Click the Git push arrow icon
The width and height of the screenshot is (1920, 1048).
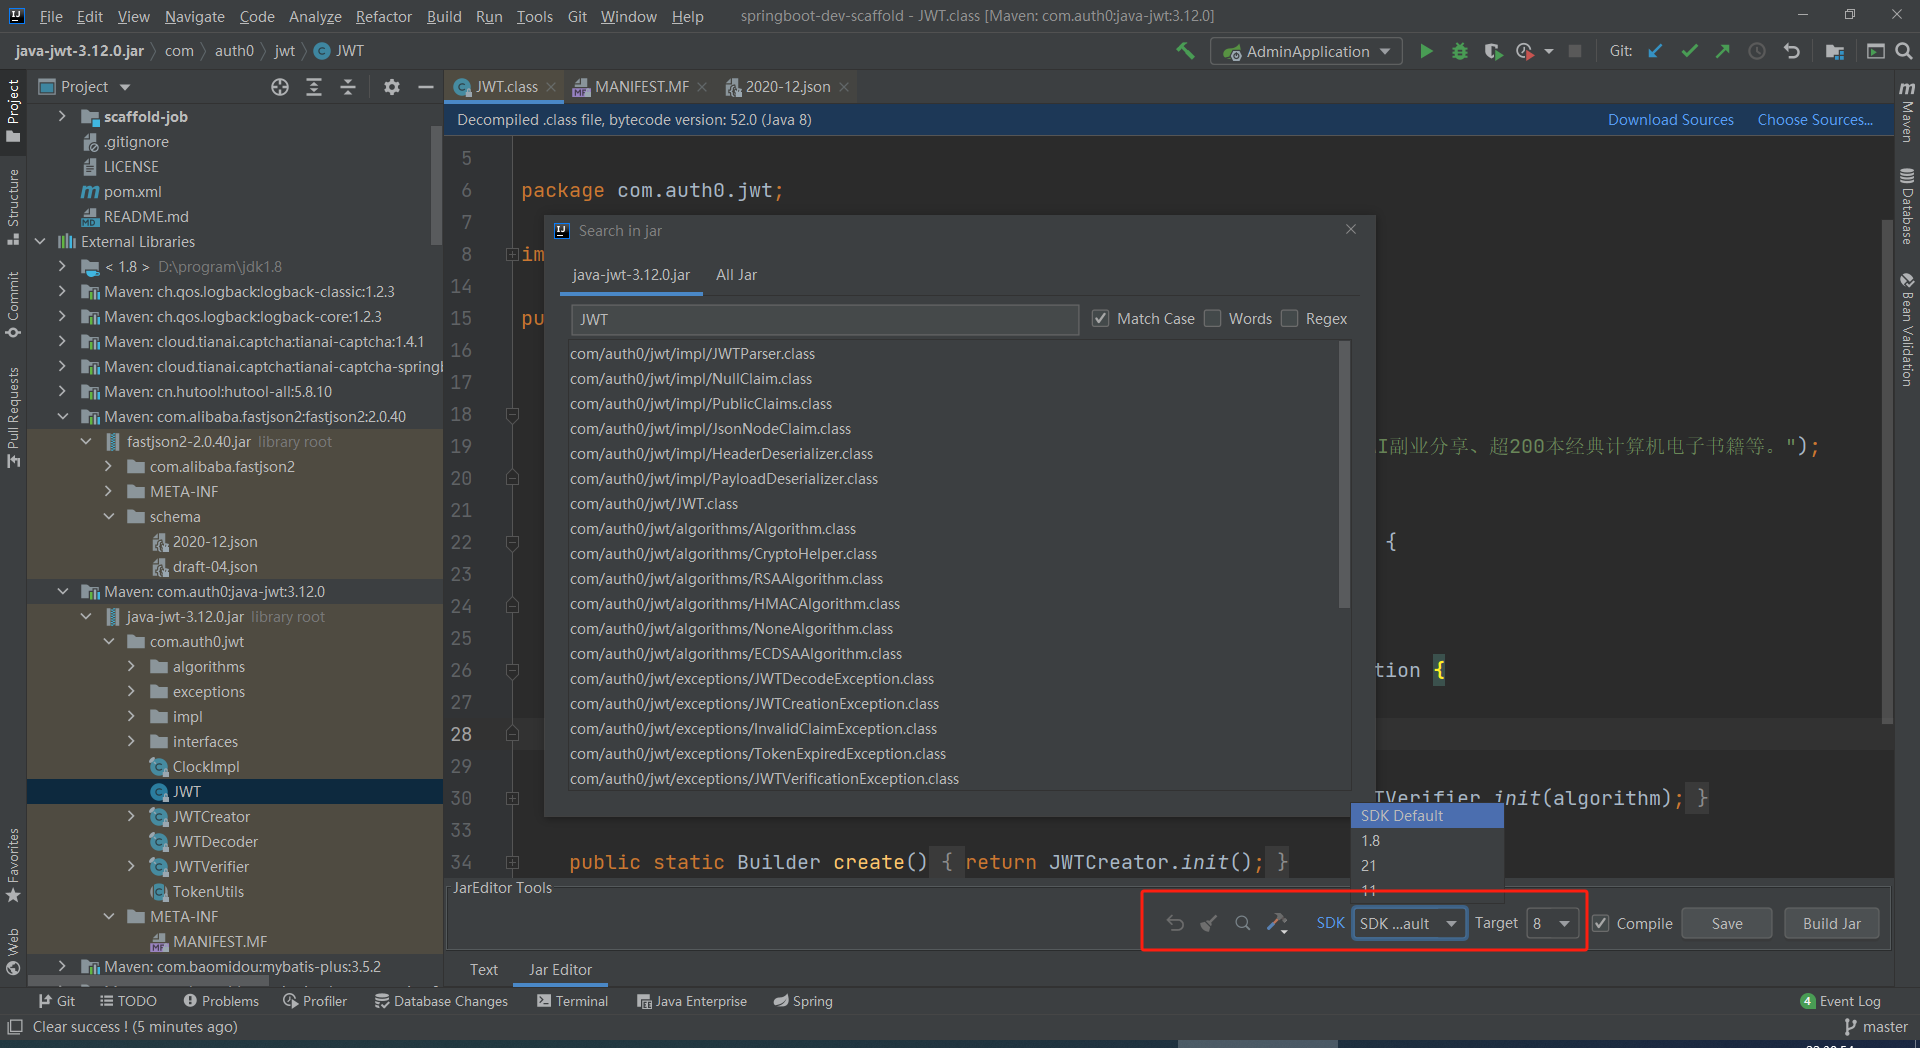1722,51
